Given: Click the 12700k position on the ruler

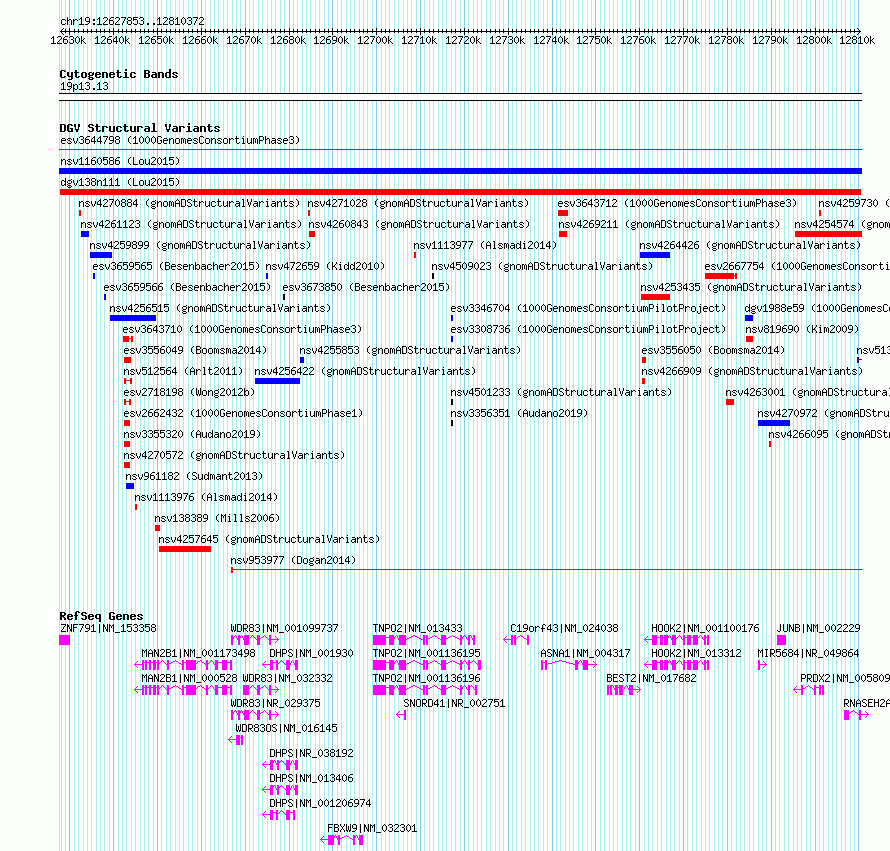Looking at the screenshot, I should (x=375, y=40).
